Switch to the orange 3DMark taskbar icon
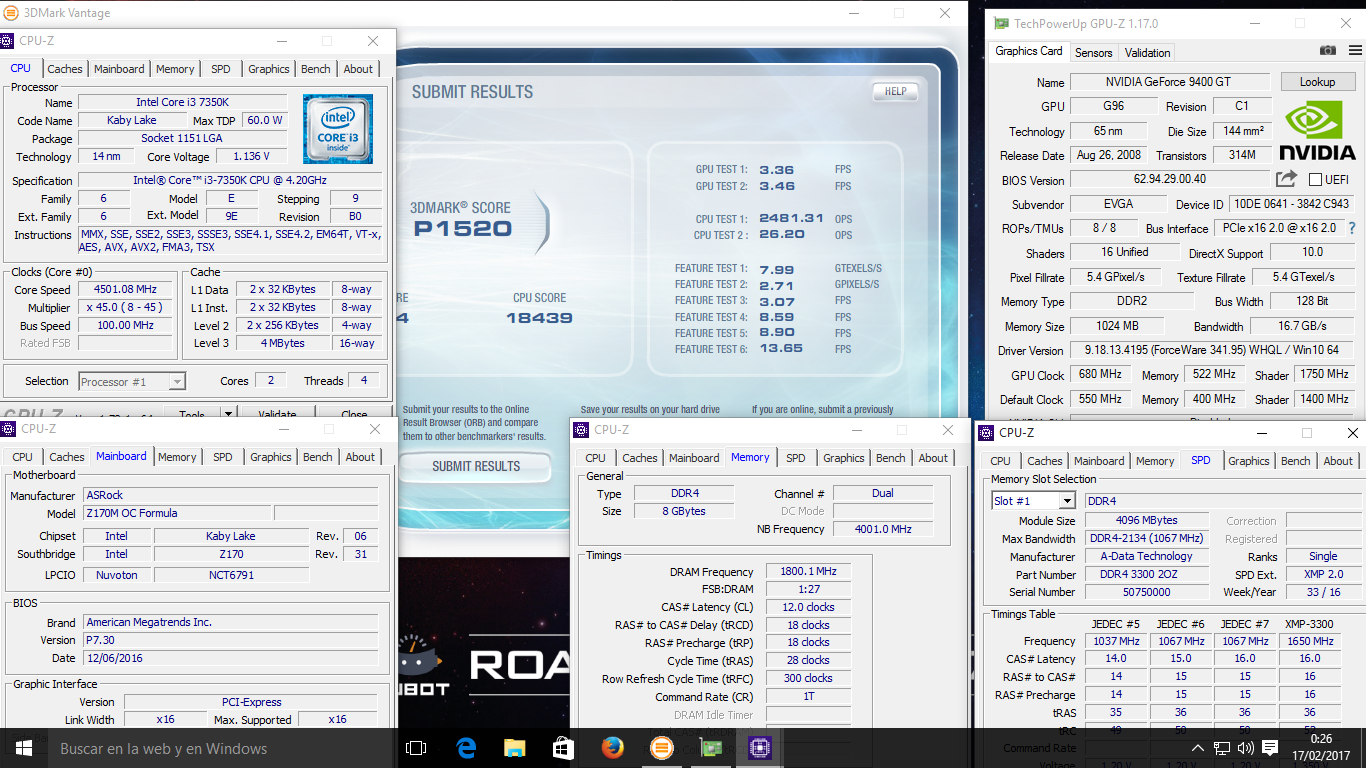This screenshot has width=1366, height=768. point(661,748)
